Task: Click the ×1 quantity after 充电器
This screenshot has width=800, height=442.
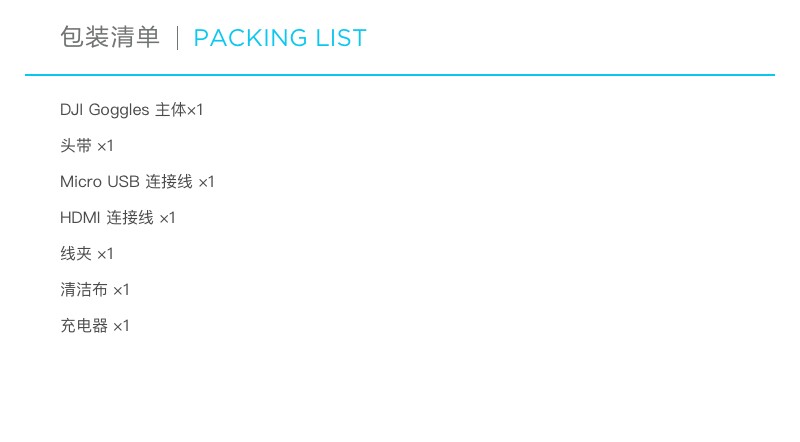Action: point(121,326)
